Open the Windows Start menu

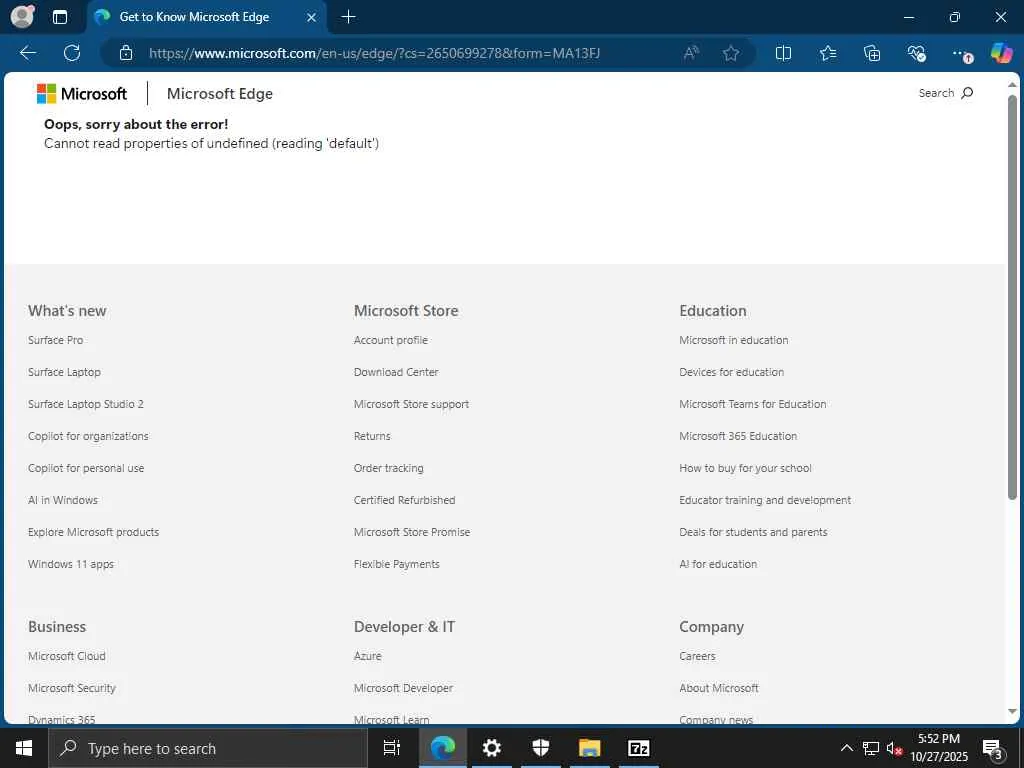tap(24, 748)
